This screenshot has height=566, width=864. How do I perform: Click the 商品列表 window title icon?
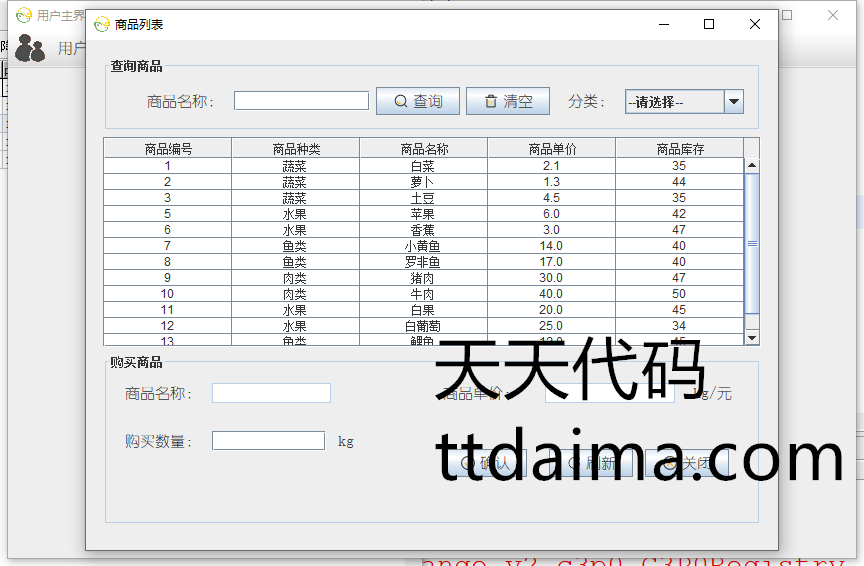pyautogui.click(x=101, y=24)
